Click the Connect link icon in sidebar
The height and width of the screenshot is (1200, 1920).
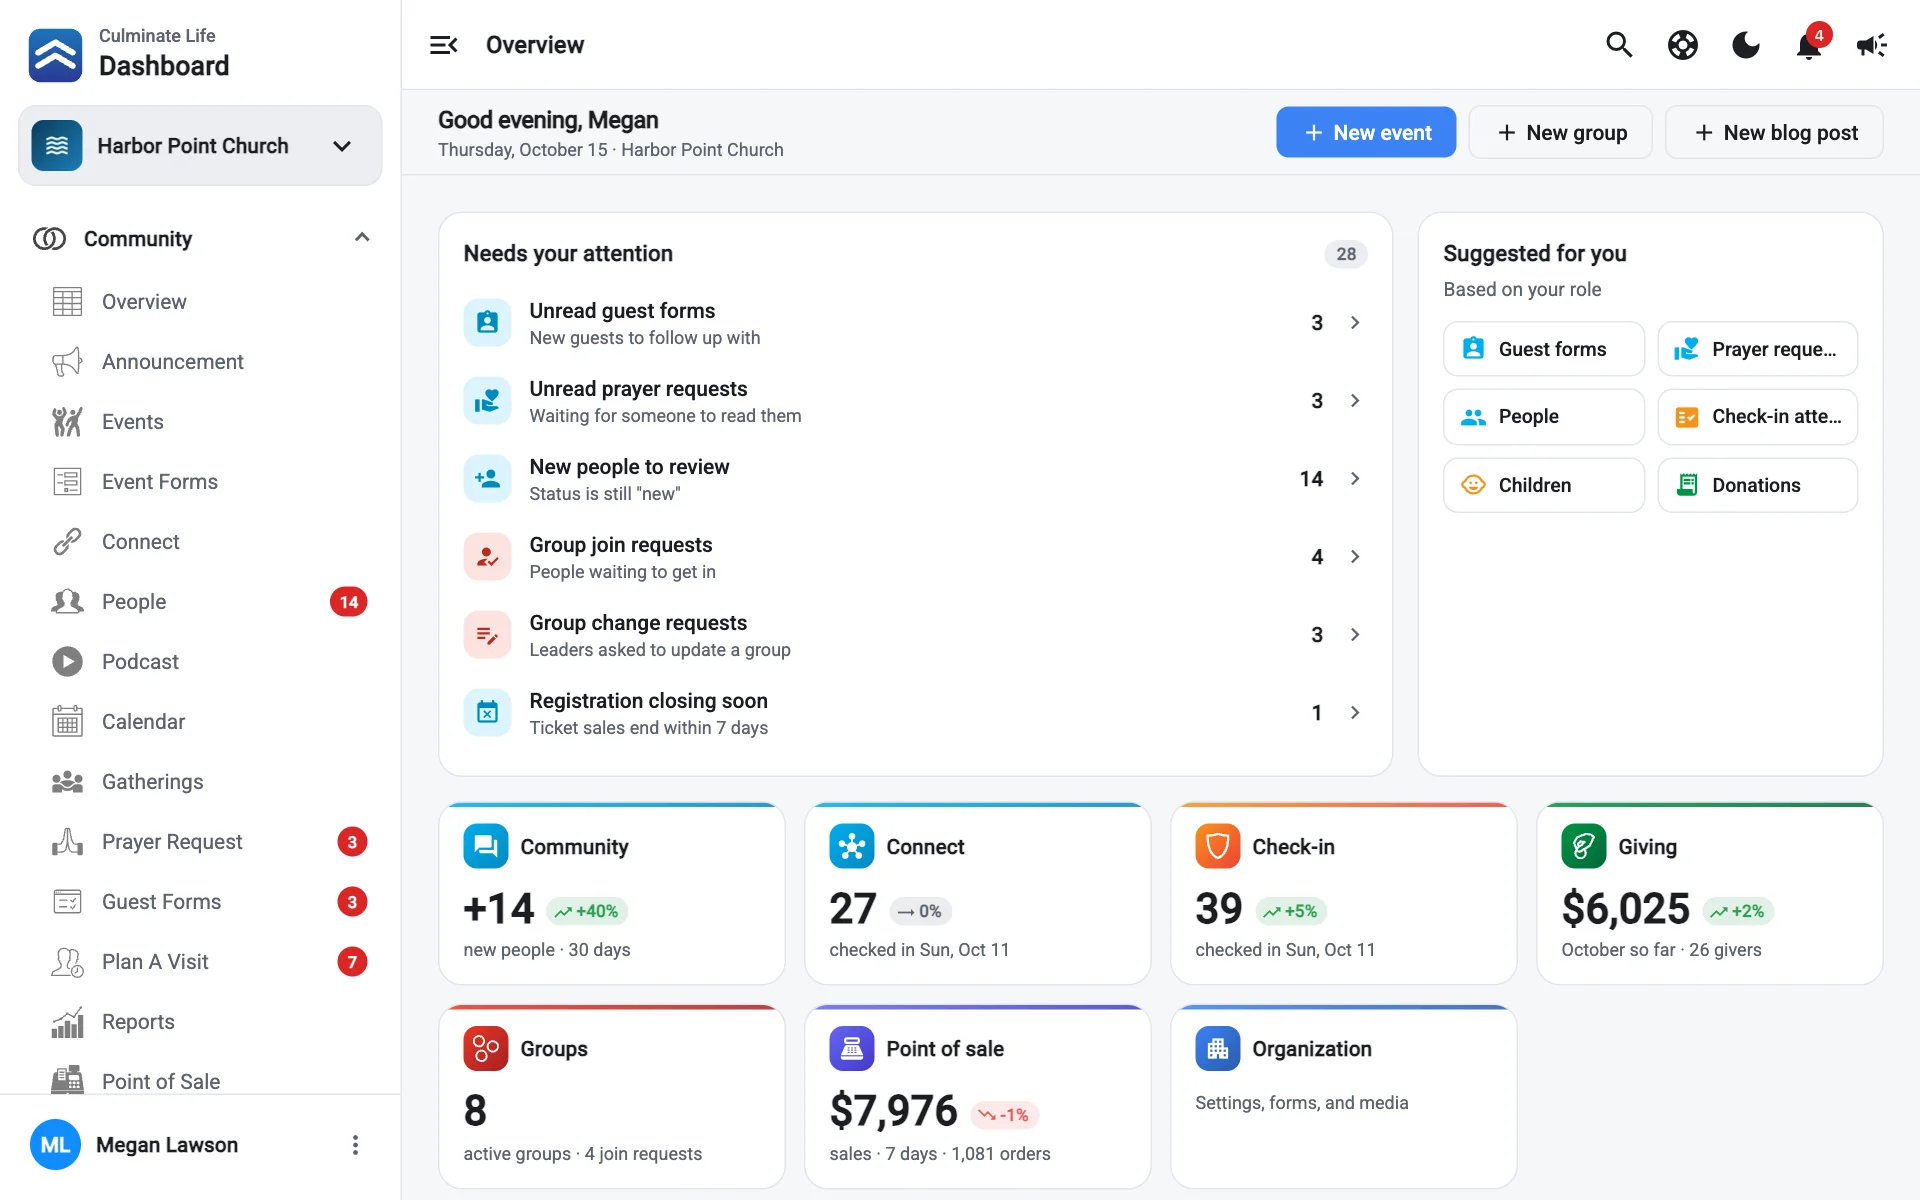click(x=67, y=542)
